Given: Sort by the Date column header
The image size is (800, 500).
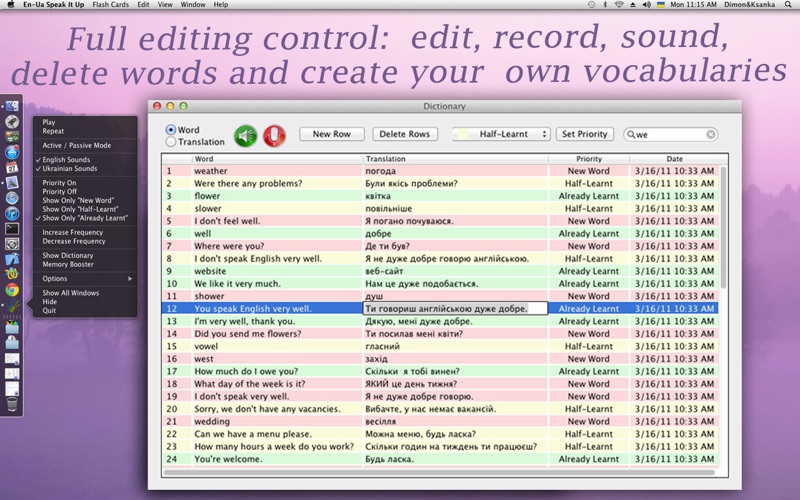Looking at the screenshot, I should coord(674,159).
